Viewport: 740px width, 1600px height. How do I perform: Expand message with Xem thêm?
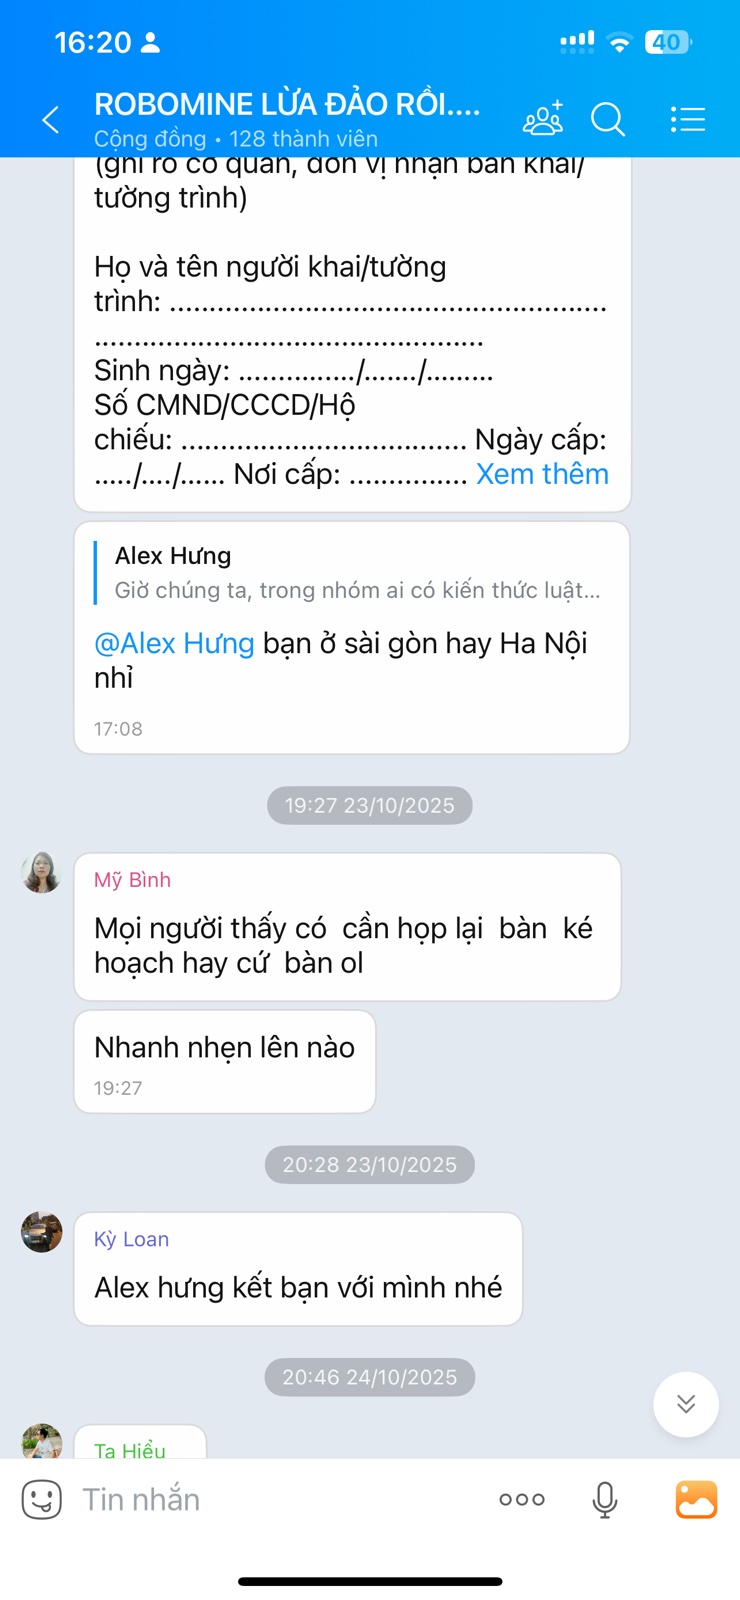pos(542,474)
